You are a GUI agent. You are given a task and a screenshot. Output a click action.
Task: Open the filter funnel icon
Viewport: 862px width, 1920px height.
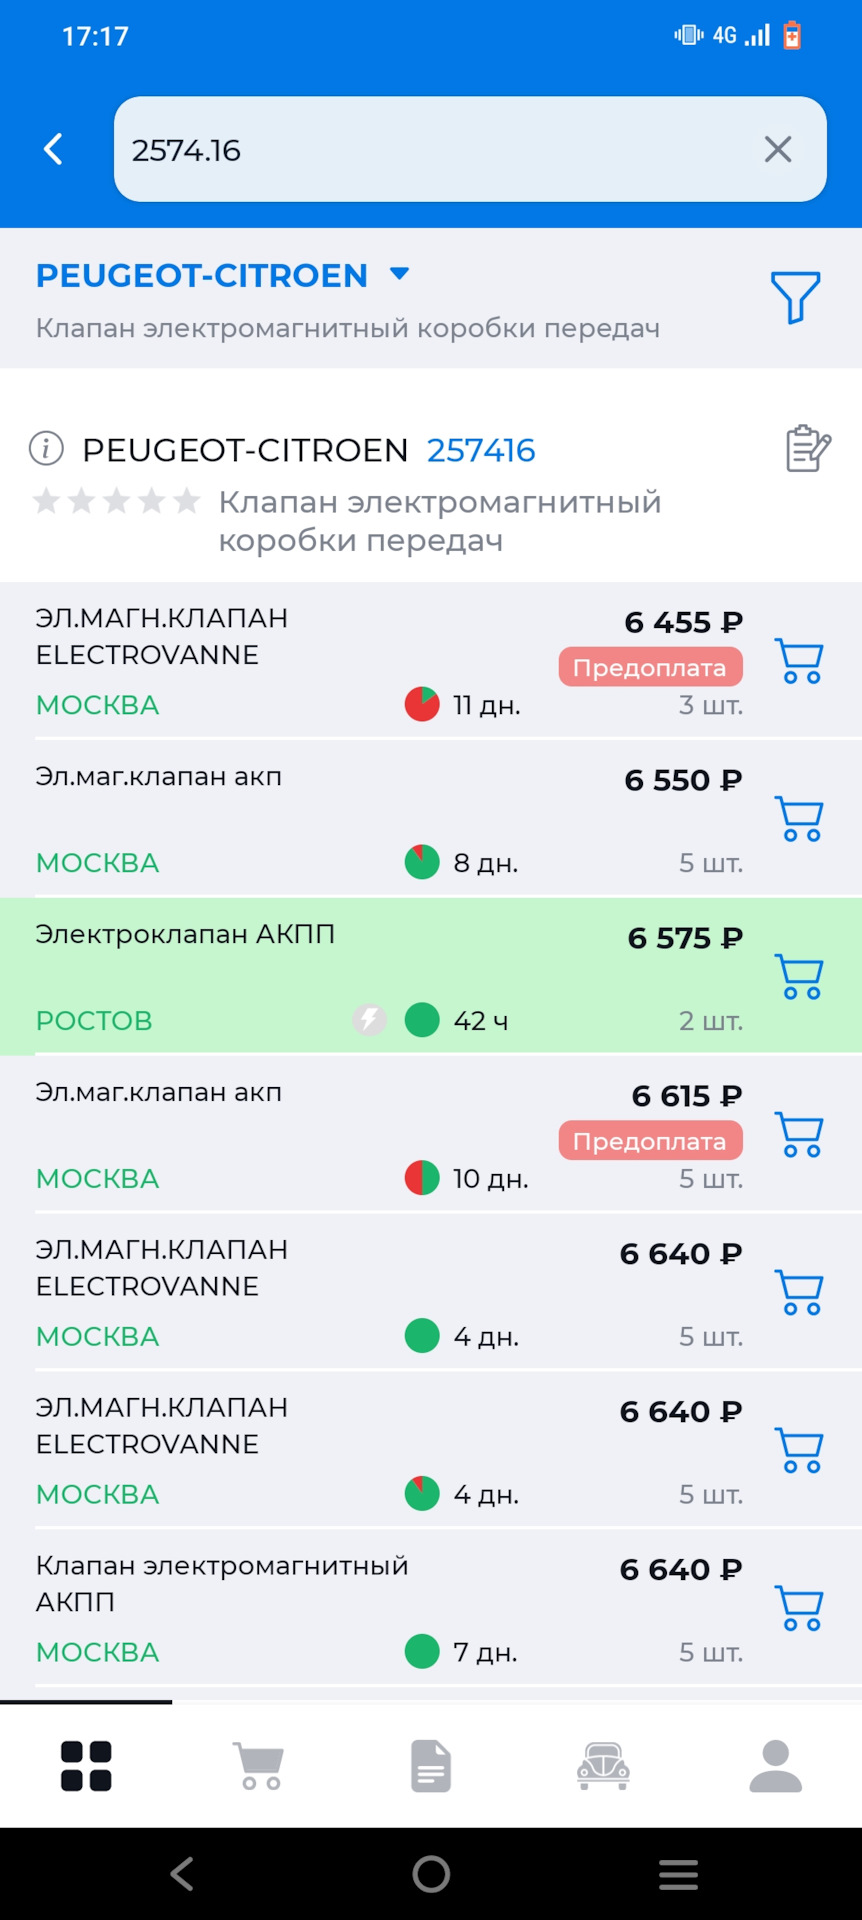tap(795, 297)
